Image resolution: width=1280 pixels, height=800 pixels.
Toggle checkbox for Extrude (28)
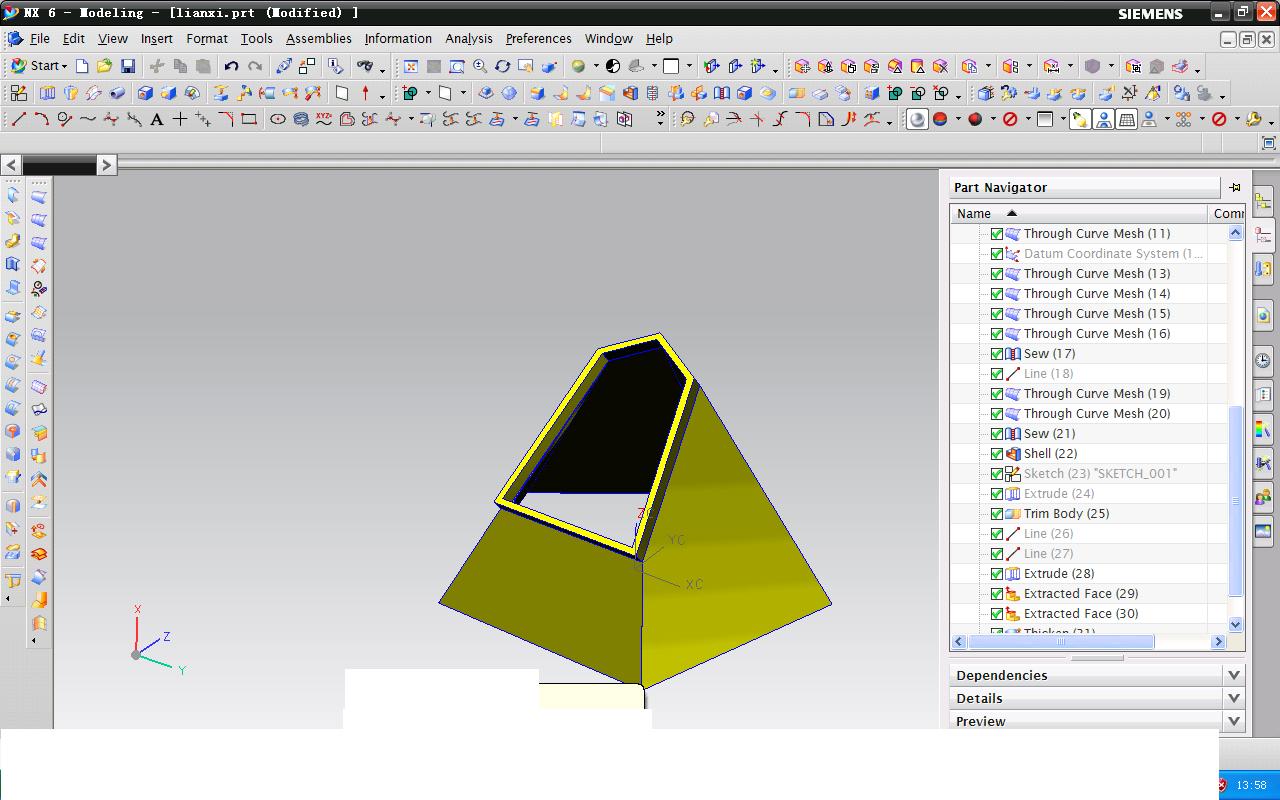coord(997,574)
